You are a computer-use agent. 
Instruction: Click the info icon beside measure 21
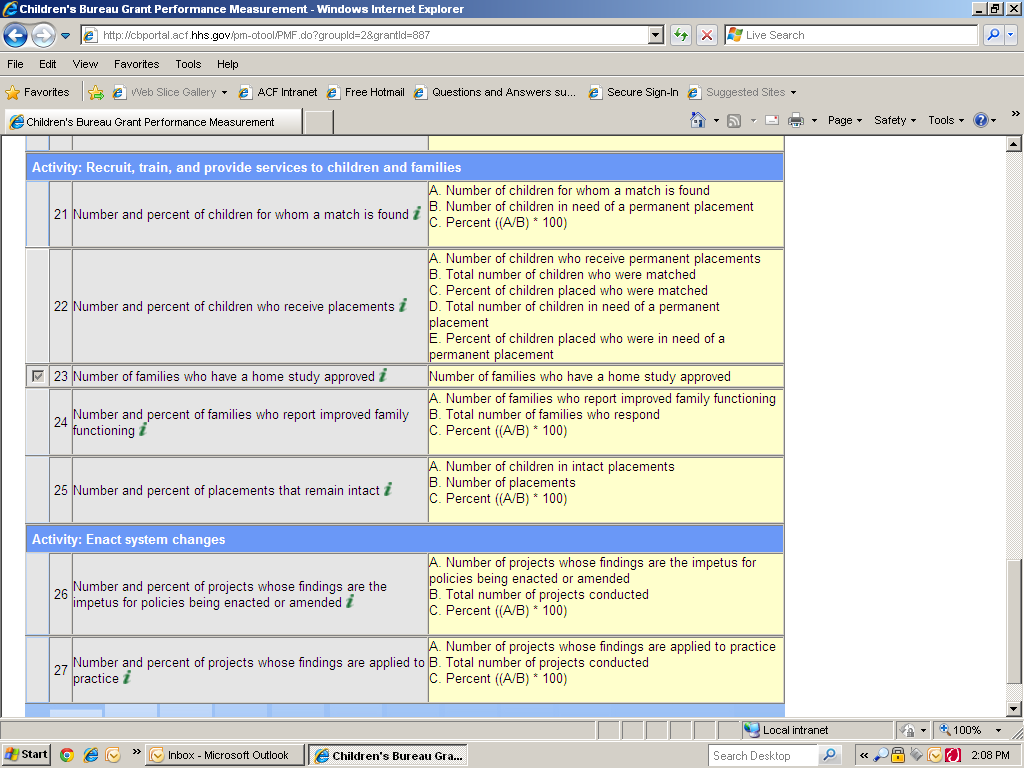point(417,213)
